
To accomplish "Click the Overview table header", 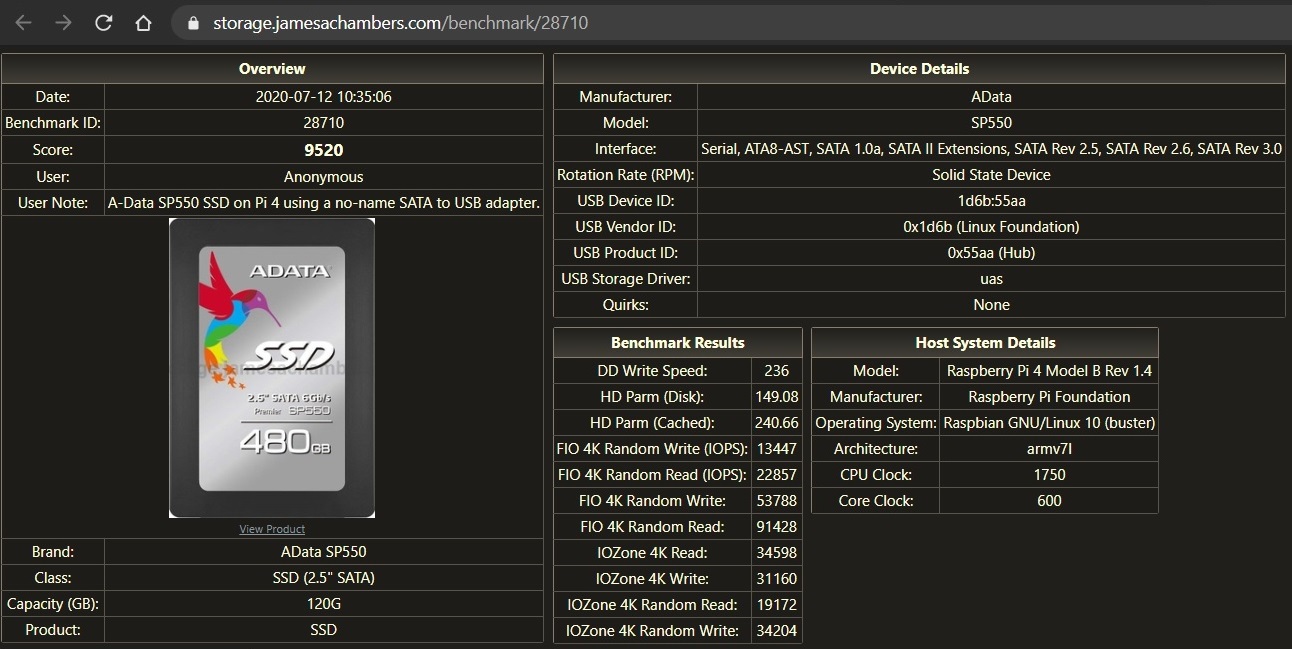I will (x=272, y=69).
